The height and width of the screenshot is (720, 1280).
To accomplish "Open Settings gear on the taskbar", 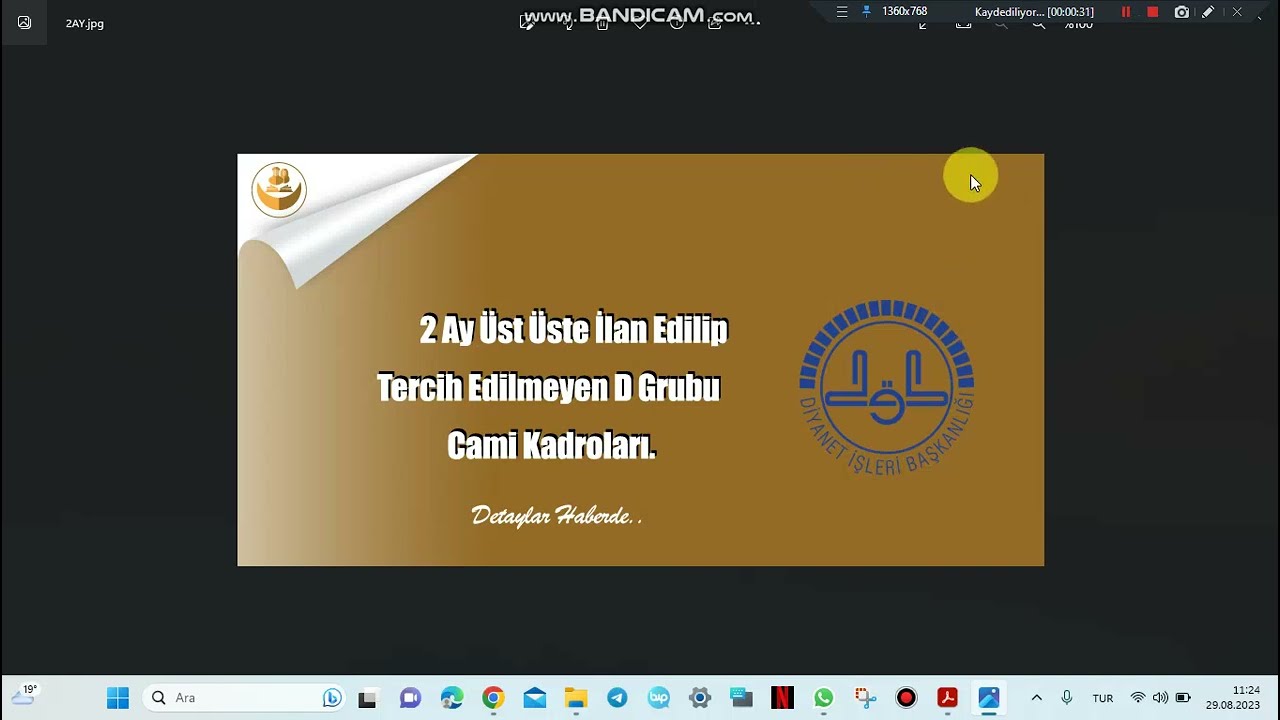I will coord(700,698).
